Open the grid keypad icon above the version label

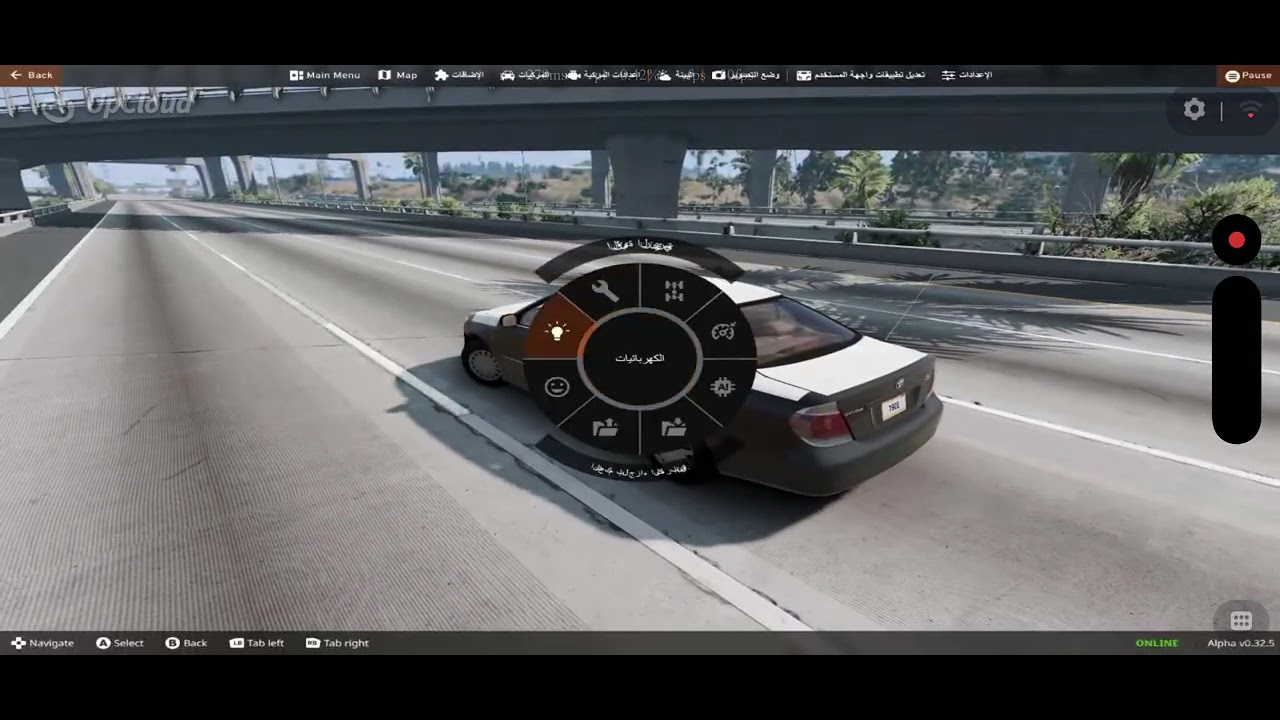coord(1241,620)
